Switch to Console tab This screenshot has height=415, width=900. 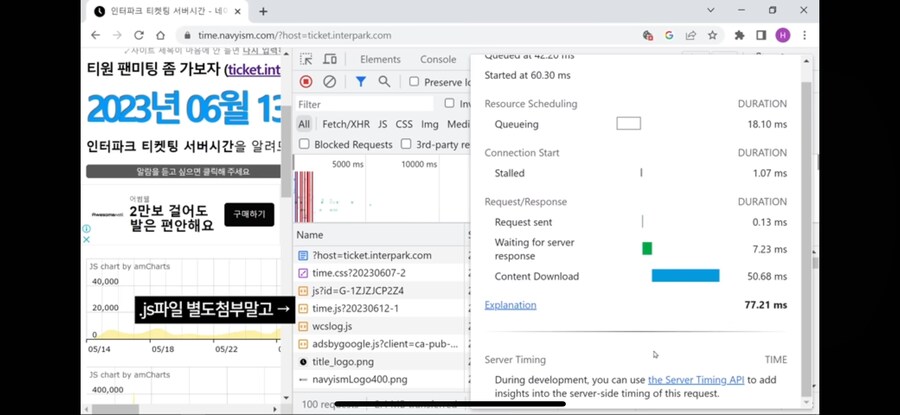[x=438, y=59]
